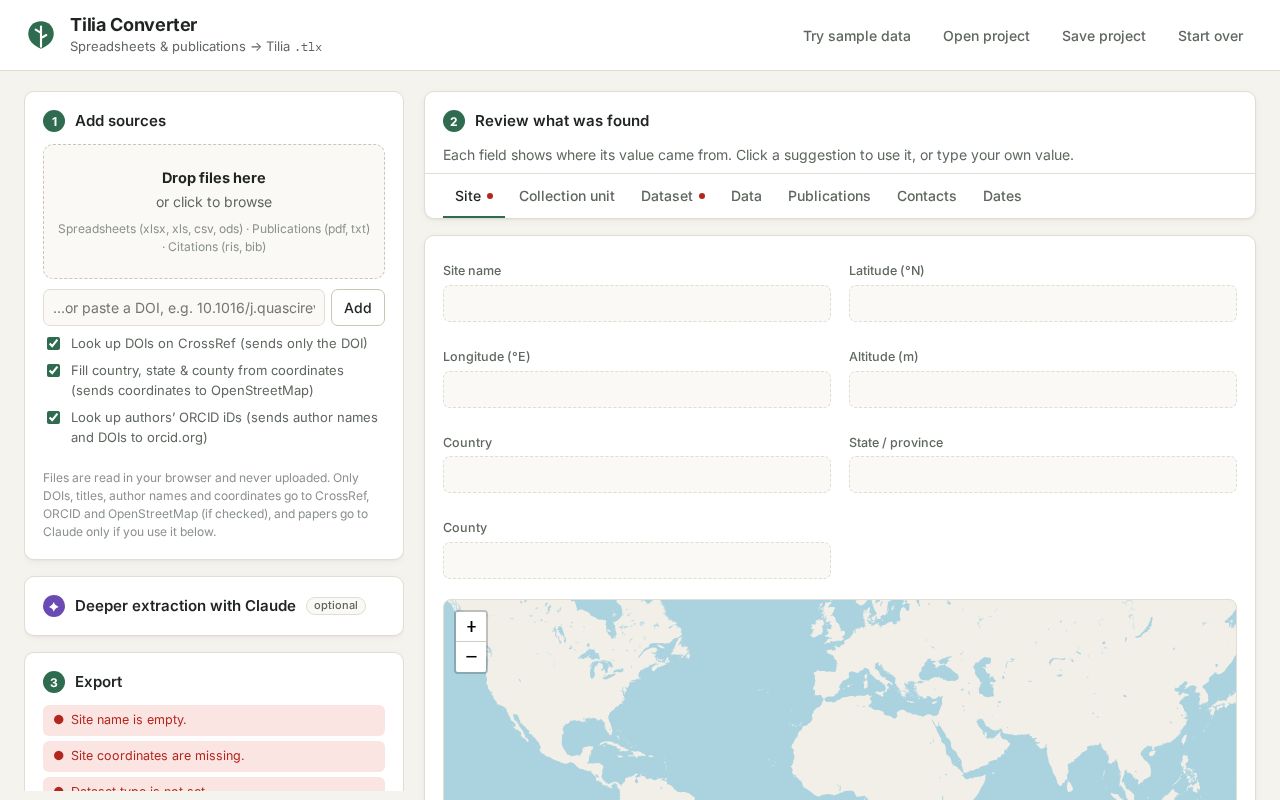Click the Latitude (°N) field

[x=1043, y=304]
